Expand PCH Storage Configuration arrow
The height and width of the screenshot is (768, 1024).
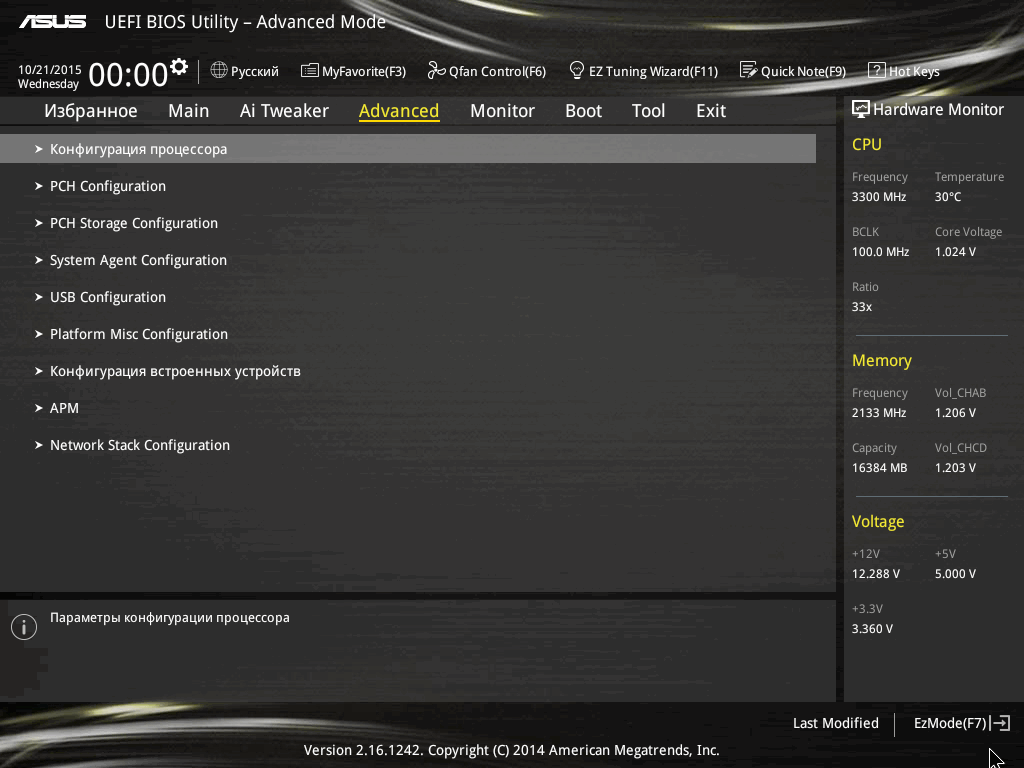(39, 223)
